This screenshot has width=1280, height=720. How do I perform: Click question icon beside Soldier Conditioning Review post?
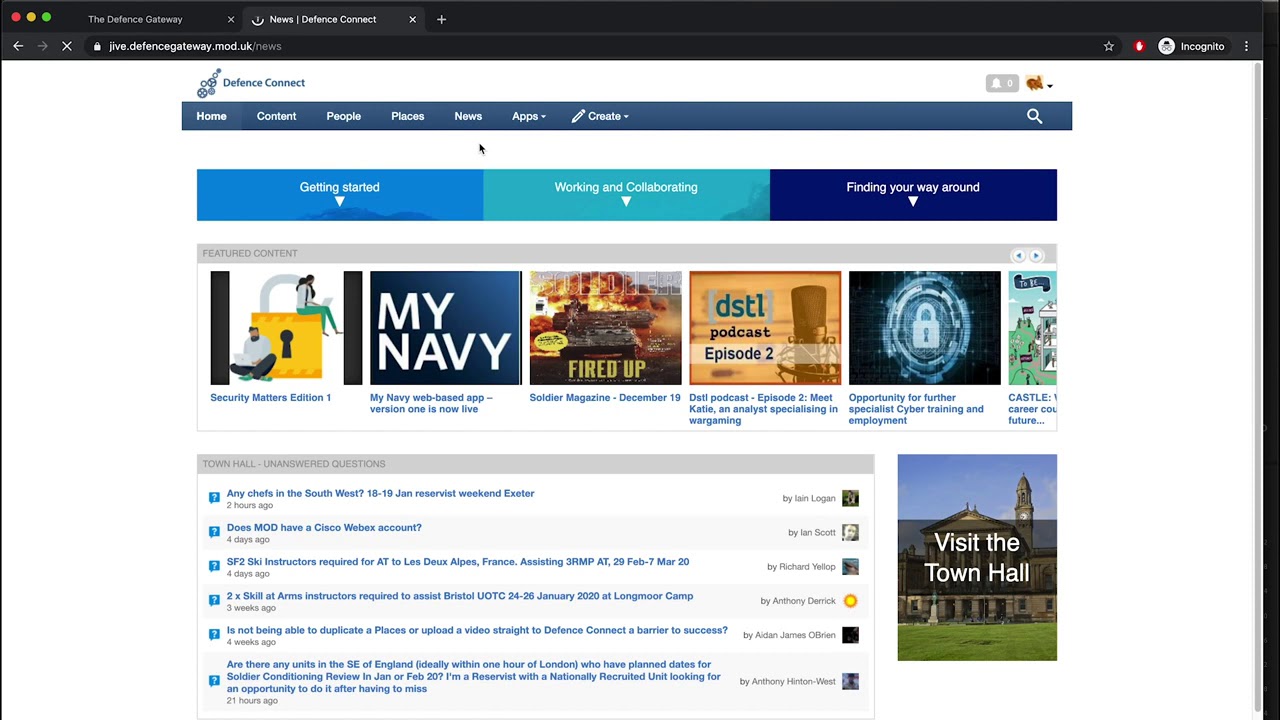click(x=214, y=681)
